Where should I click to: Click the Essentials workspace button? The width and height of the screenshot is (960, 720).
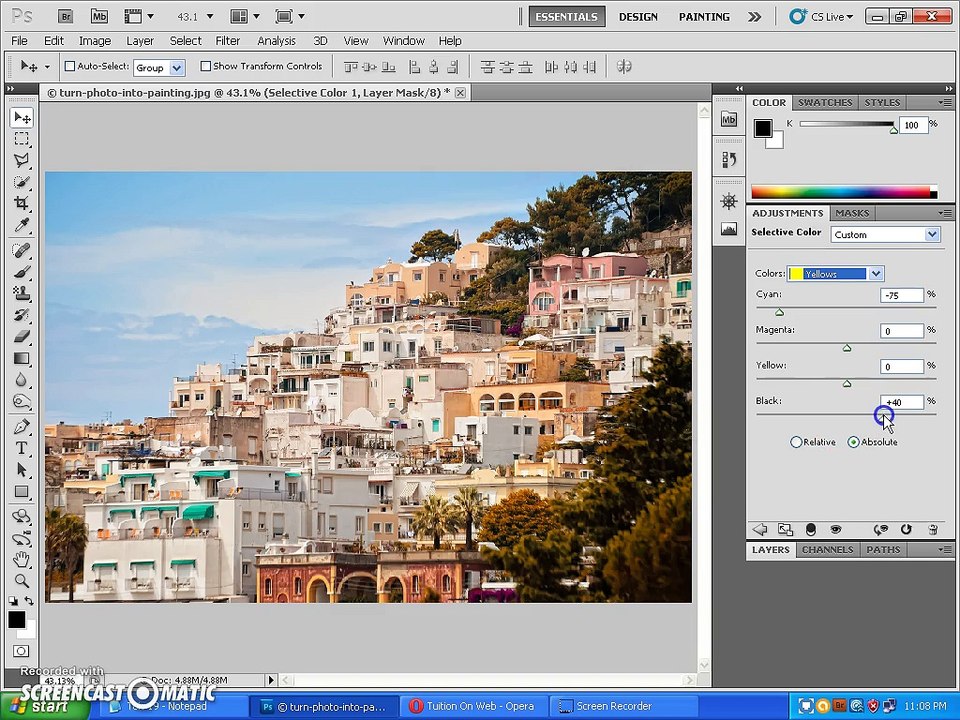[x=566, y=17]
